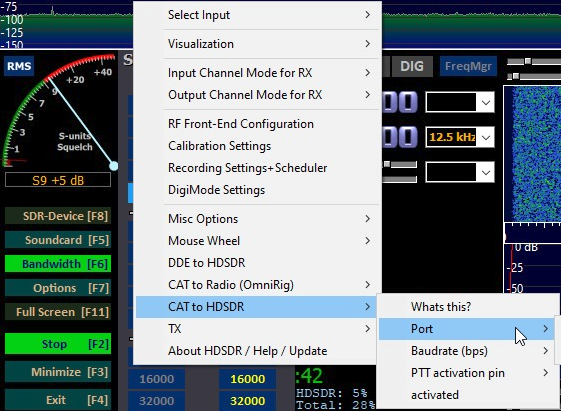Select CAT to HDSDR menu item
This screenshot has width=561, height=411.
(x=257, y=307)
